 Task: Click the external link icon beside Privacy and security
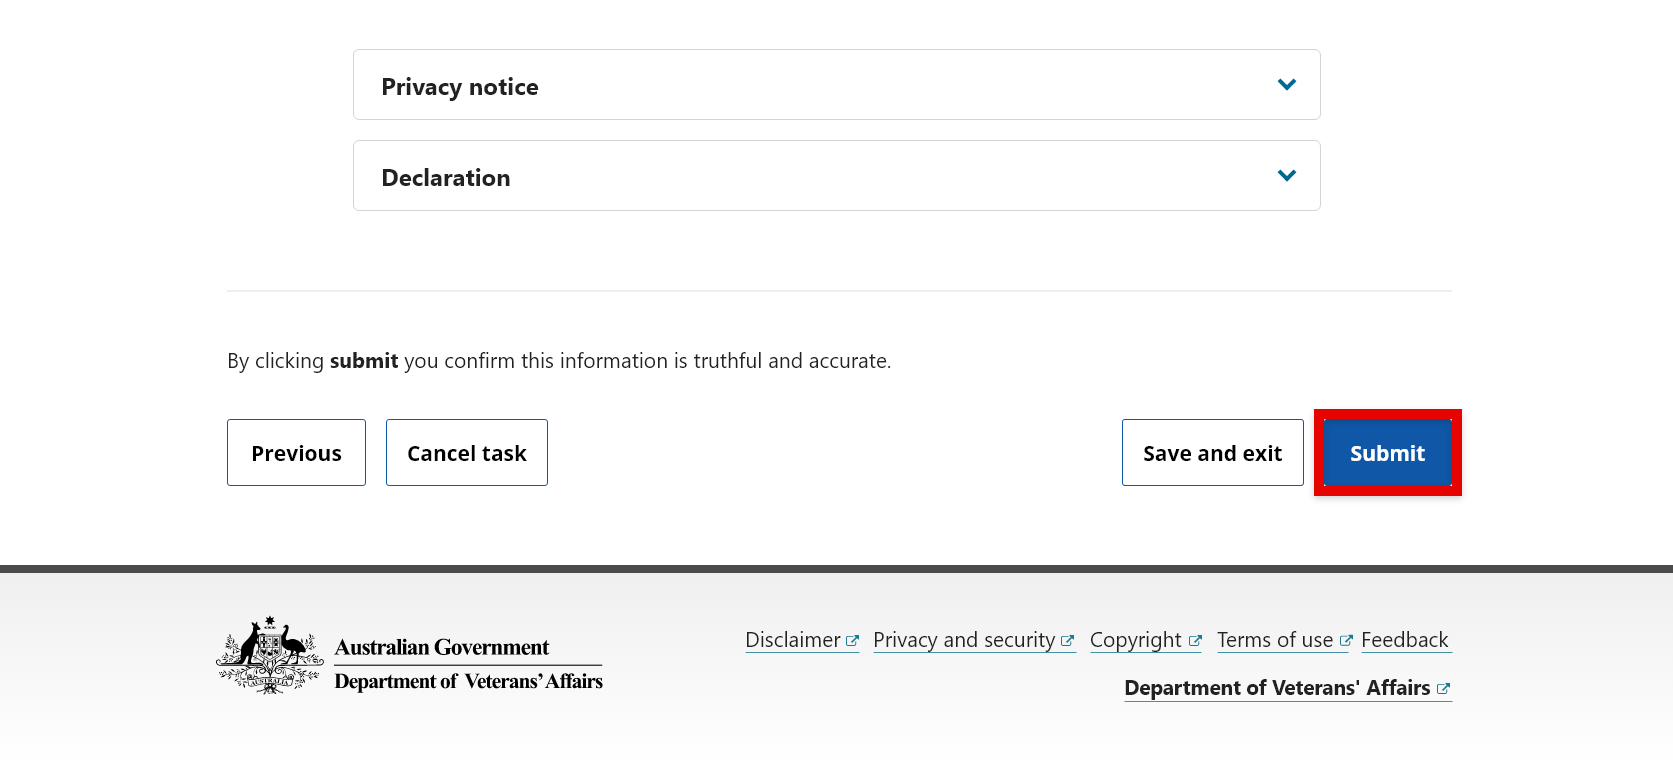[x=1068, y=640]
